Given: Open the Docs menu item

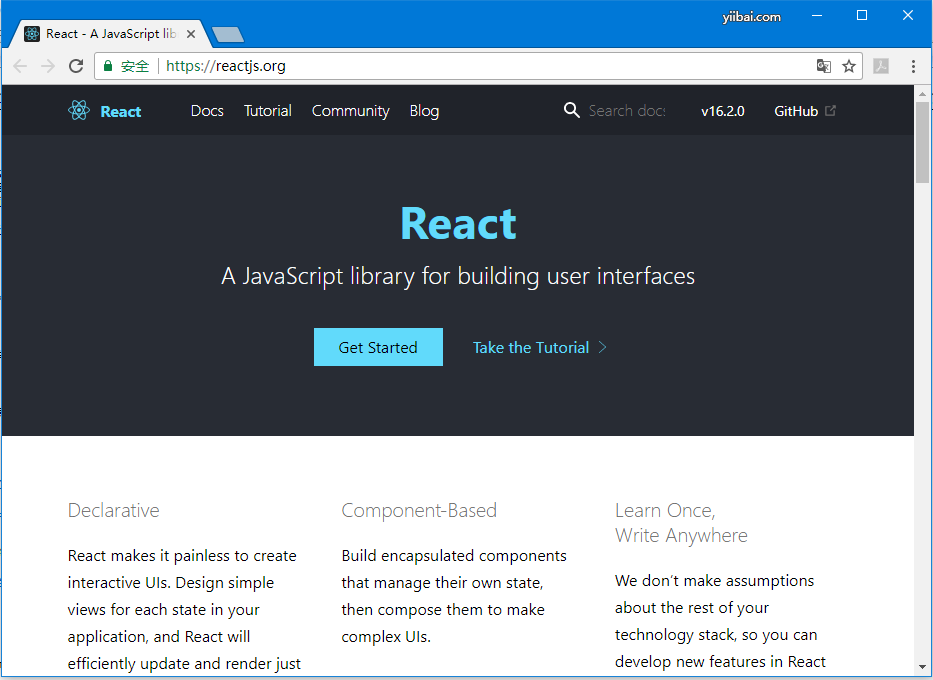Looking at the screenshot, I should 206,110.
